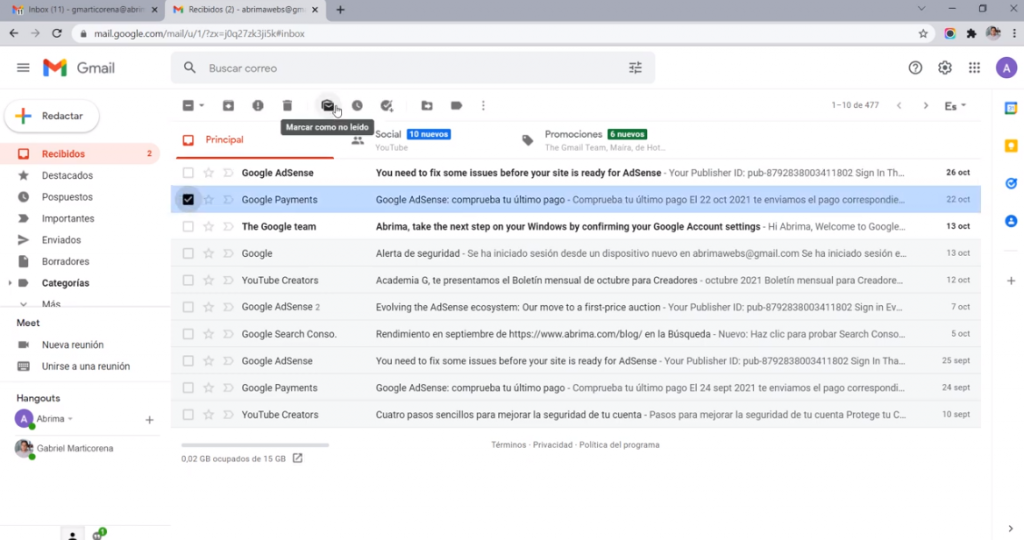Mark selected email as unread
The image size is (1024, 540).
pyautogui.click(x=327, y=106)
